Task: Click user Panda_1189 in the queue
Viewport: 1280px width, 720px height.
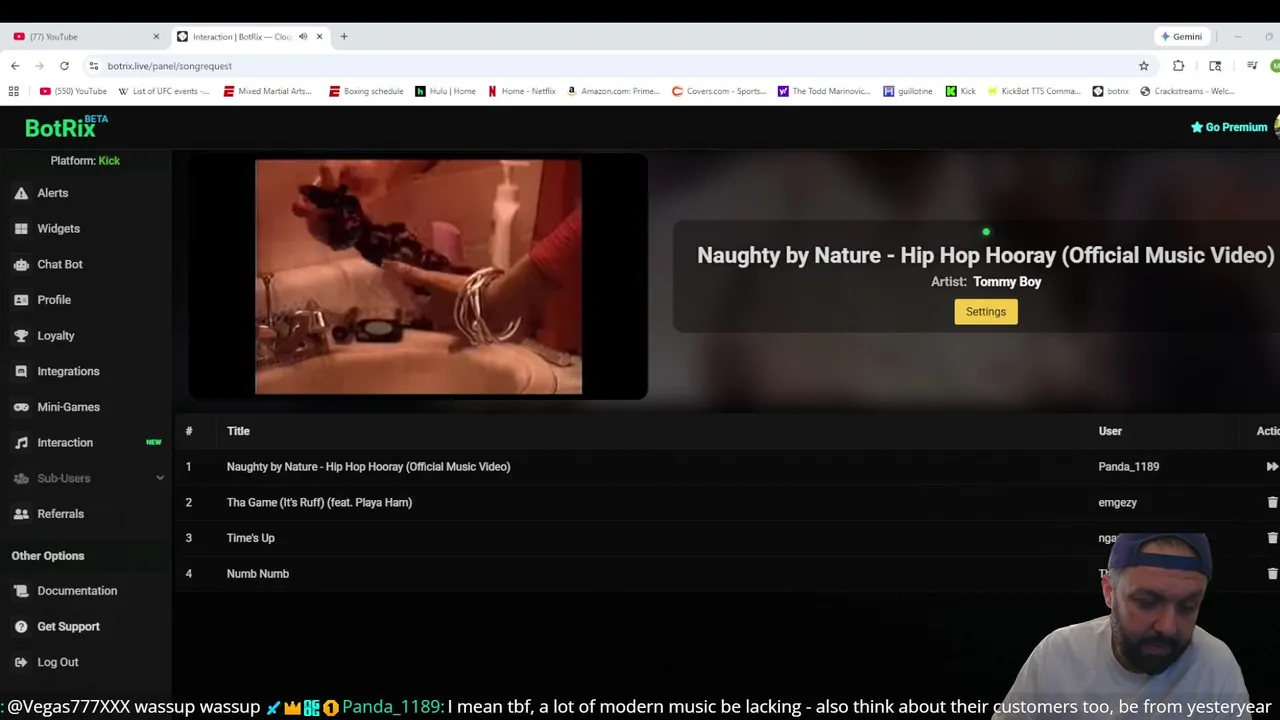Action: click(x=1128, y=467)
